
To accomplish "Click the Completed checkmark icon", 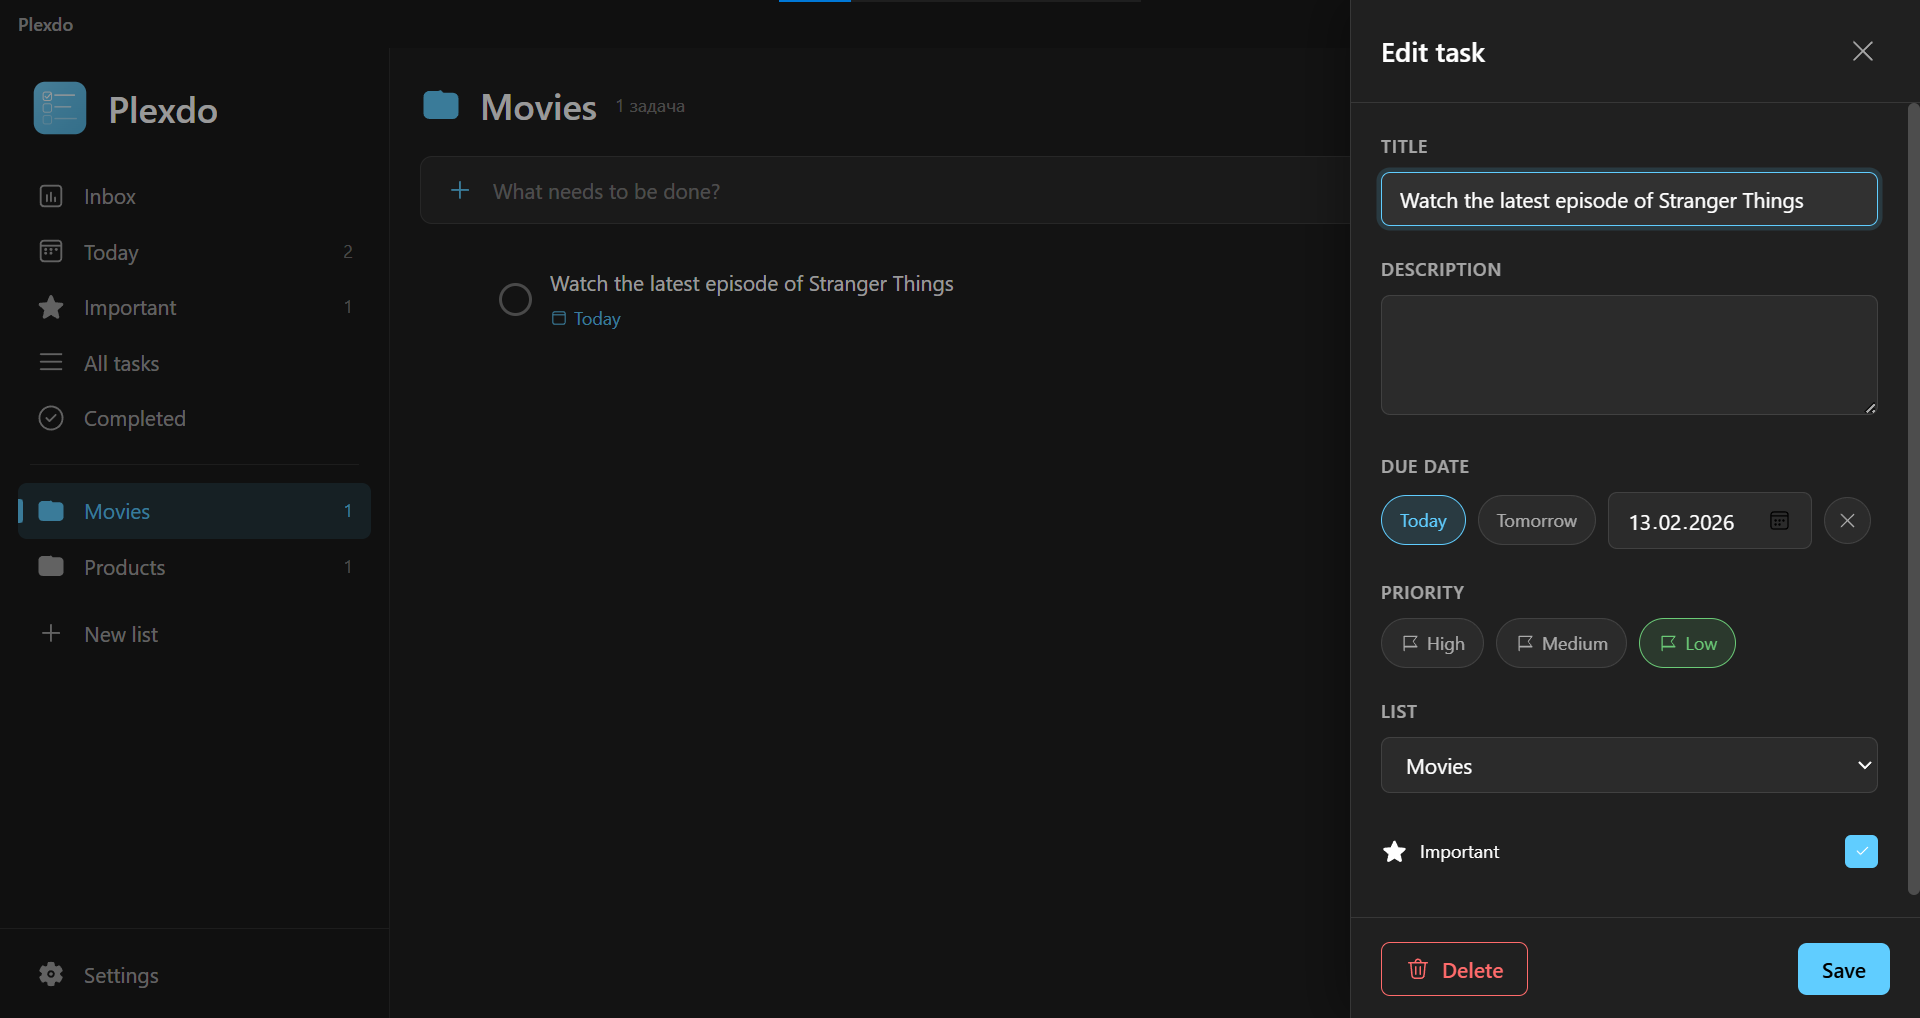I will (x=52, y=418).
